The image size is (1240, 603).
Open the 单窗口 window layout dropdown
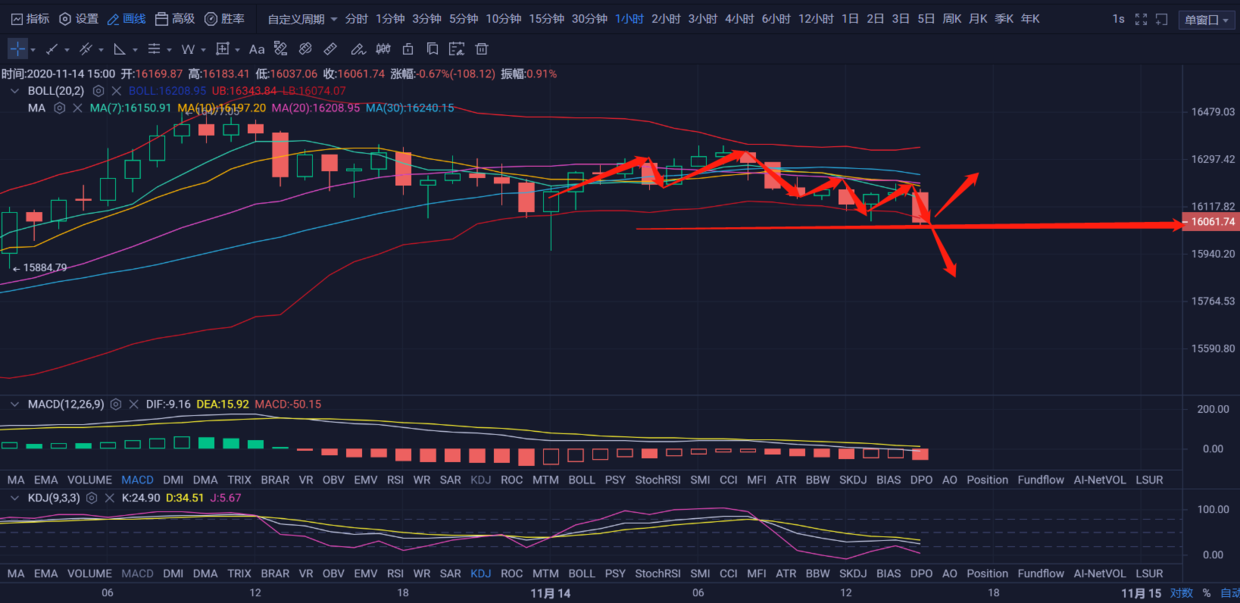point(1207,19)
